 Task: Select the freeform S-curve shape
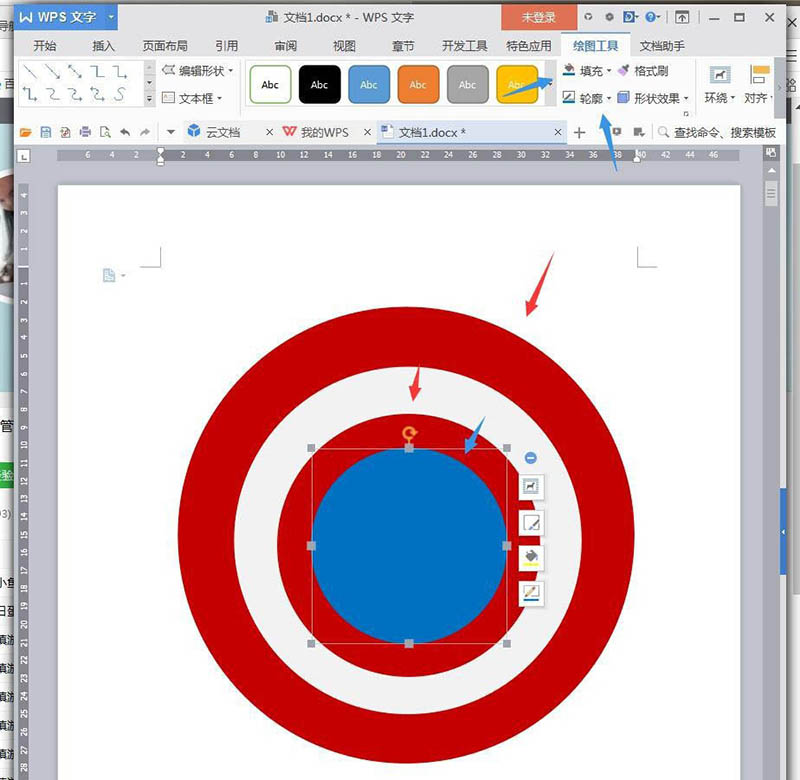click(x=120, y=94)
